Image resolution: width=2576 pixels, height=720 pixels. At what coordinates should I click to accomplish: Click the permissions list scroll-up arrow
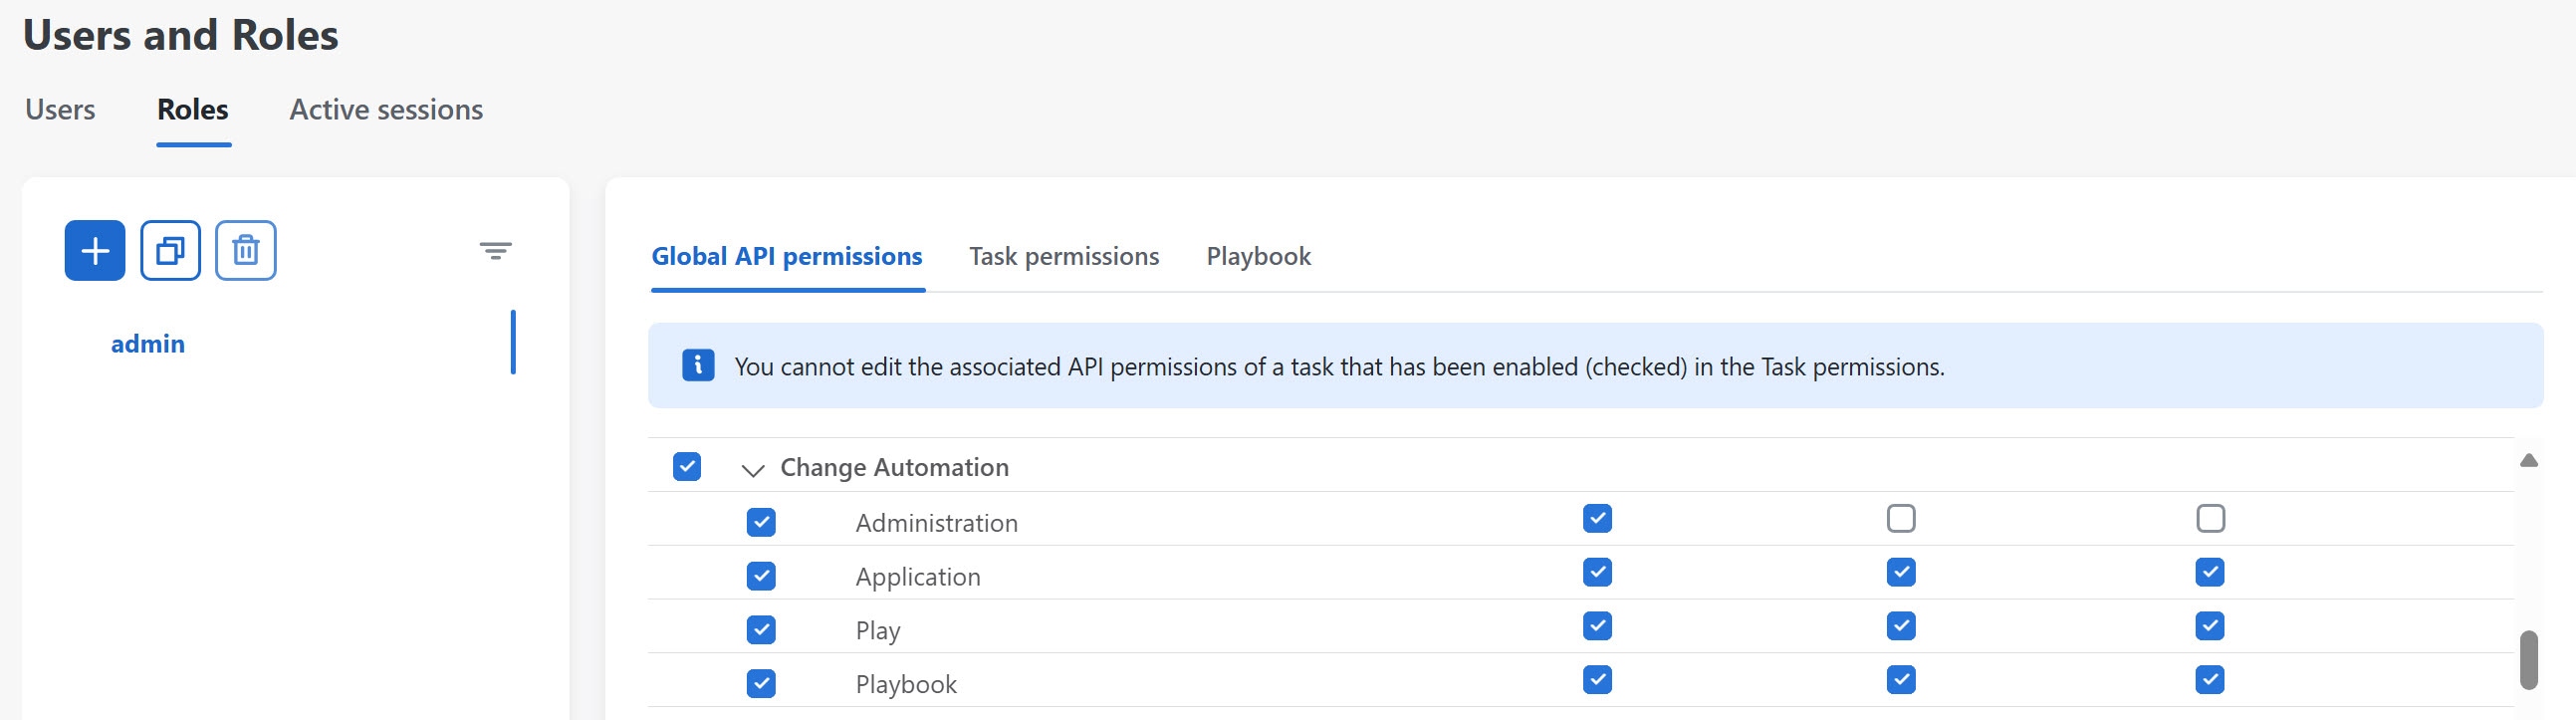point(2529,460)
